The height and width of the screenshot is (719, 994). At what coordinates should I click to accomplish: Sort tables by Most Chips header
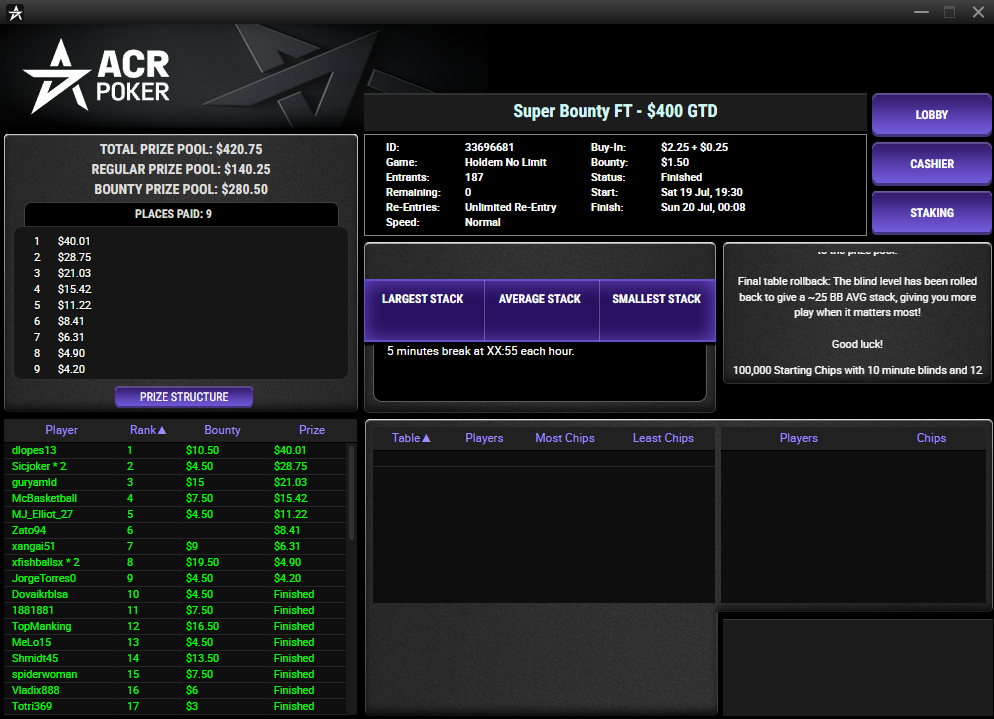pos(565,438)
